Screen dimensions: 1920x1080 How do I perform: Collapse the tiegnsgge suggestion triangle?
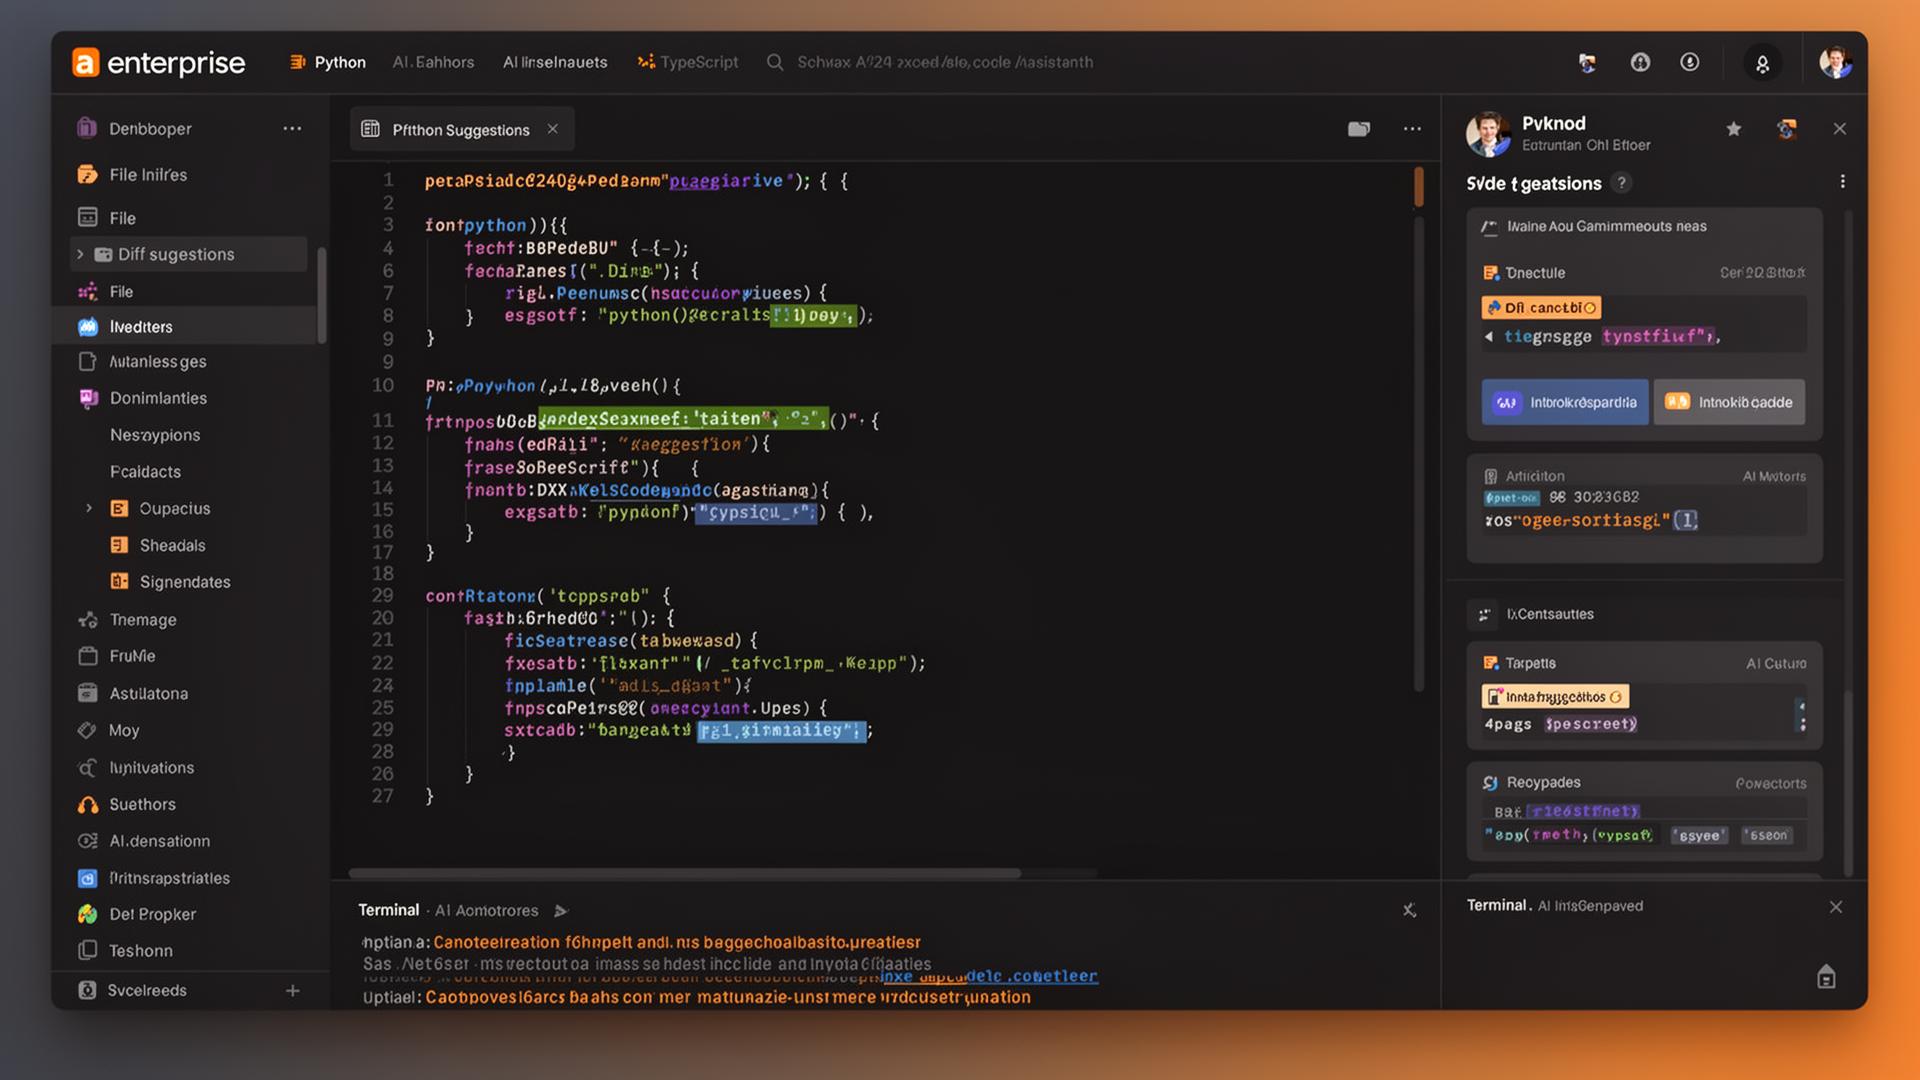[1489, 337]
